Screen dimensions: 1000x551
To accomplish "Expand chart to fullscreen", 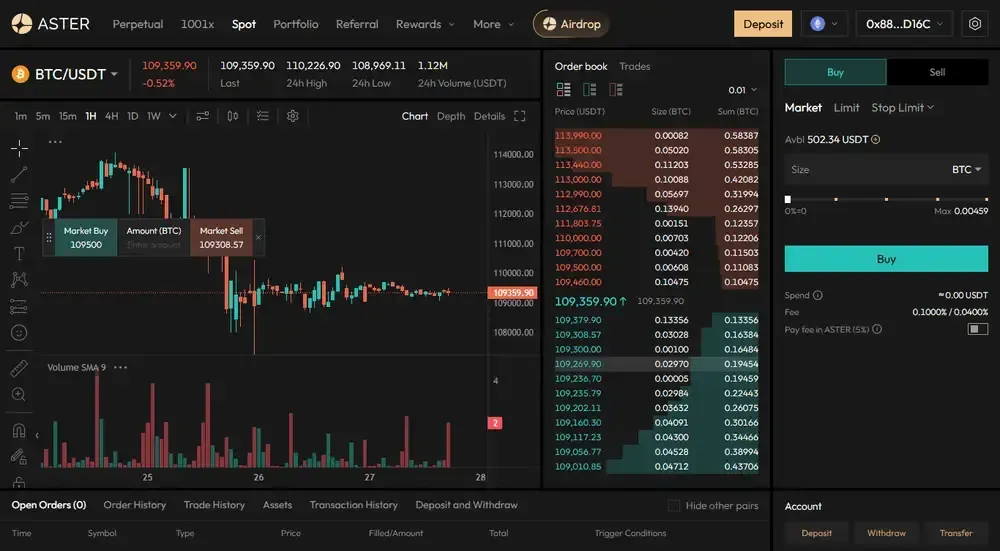I will (520, 116).
